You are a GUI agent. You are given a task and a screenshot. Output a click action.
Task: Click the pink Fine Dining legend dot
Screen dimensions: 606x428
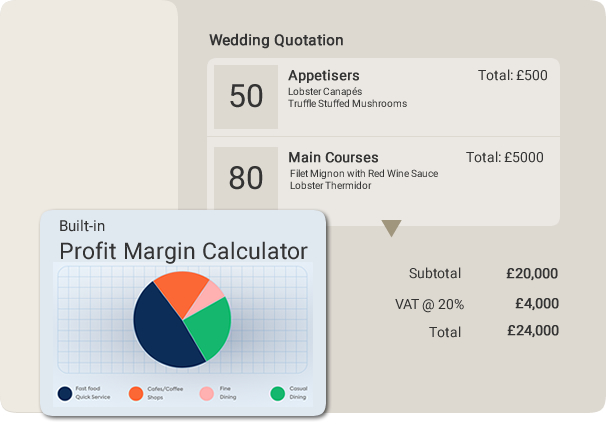tap(207, 393)
